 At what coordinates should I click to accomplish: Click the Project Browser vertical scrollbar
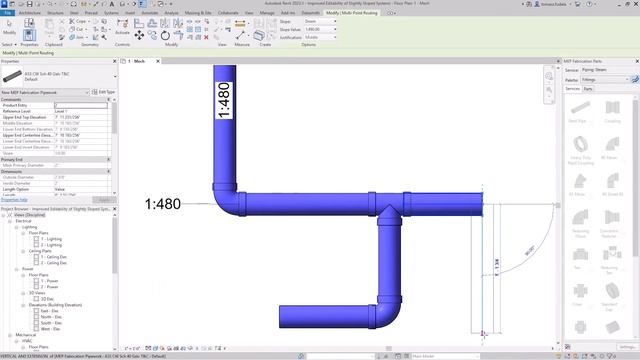point(115,245)
